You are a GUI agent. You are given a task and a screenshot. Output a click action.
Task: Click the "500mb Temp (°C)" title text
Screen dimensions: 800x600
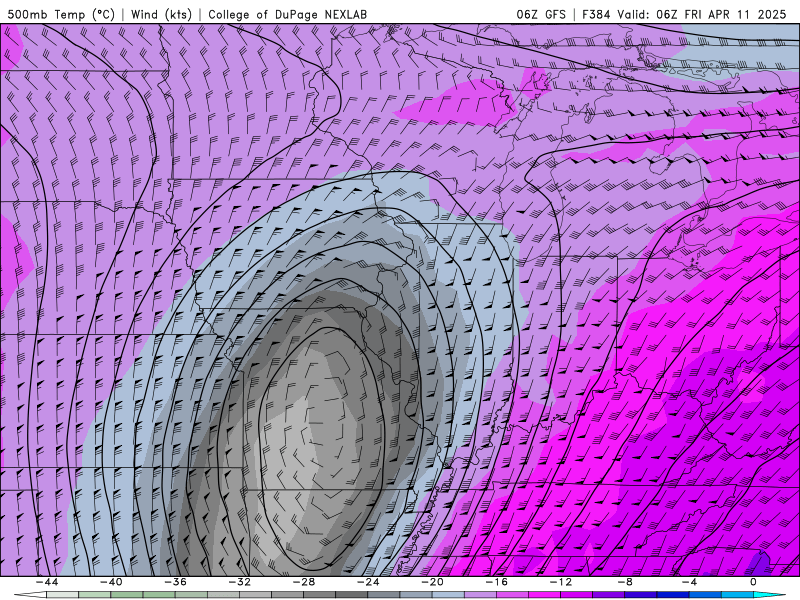tap(61, 14)
